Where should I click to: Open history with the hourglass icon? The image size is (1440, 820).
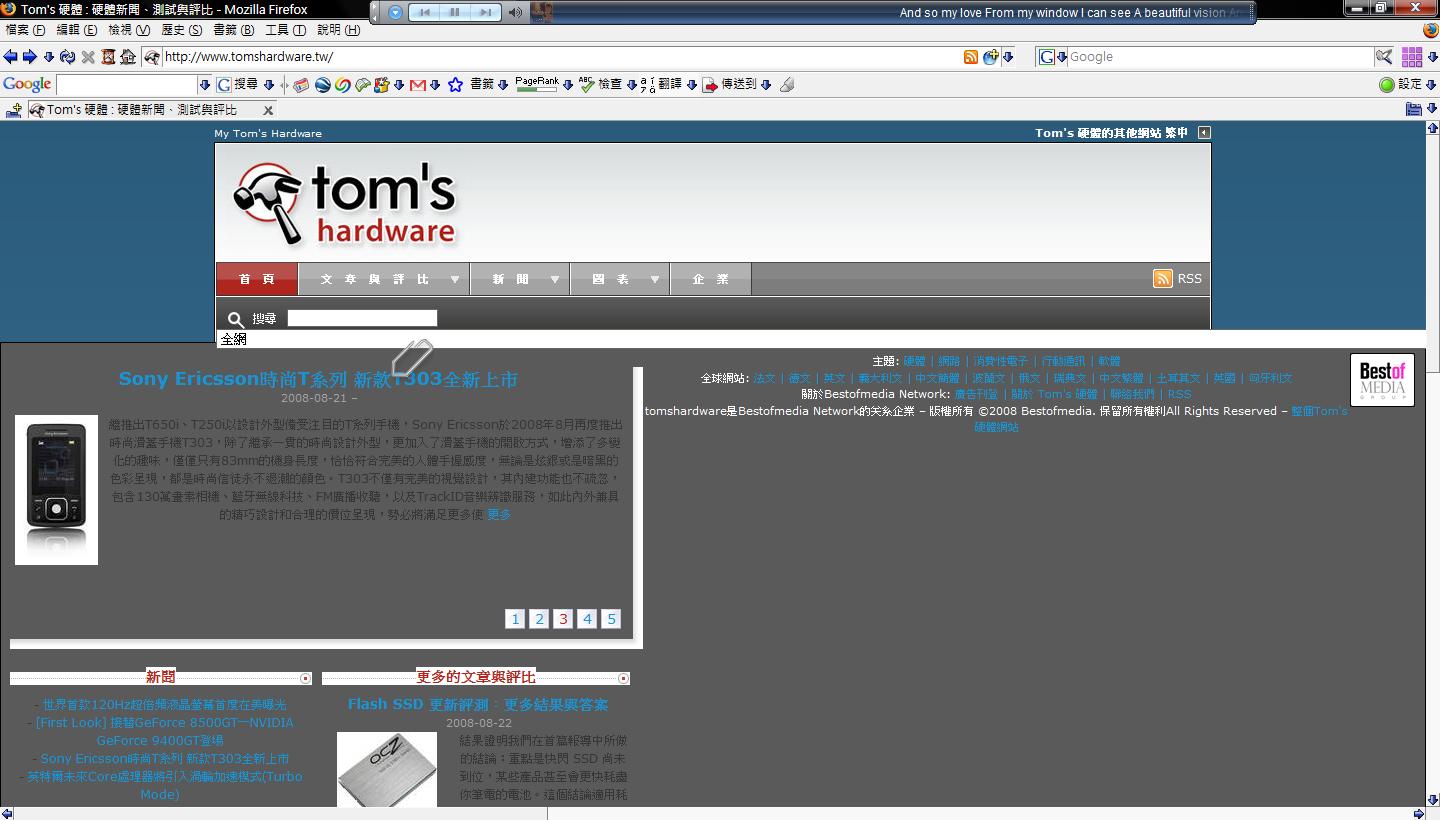pos(108,57)
